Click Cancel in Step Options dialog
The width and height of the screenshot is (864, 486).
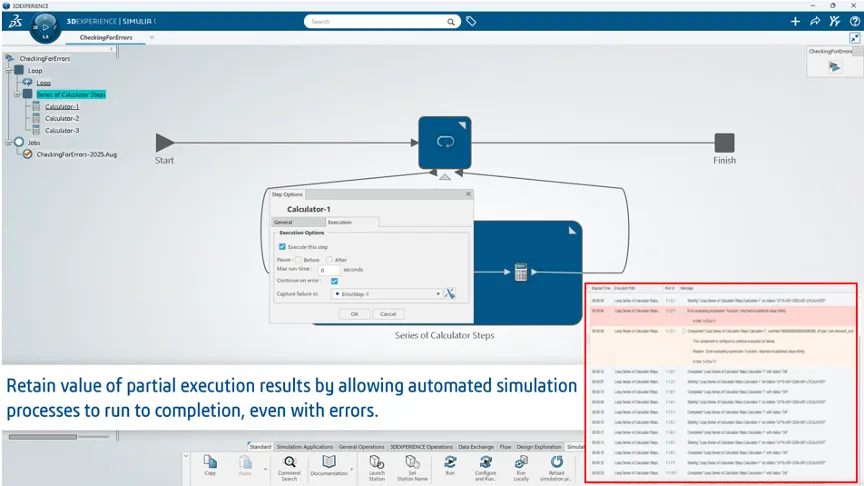(388, 314)
